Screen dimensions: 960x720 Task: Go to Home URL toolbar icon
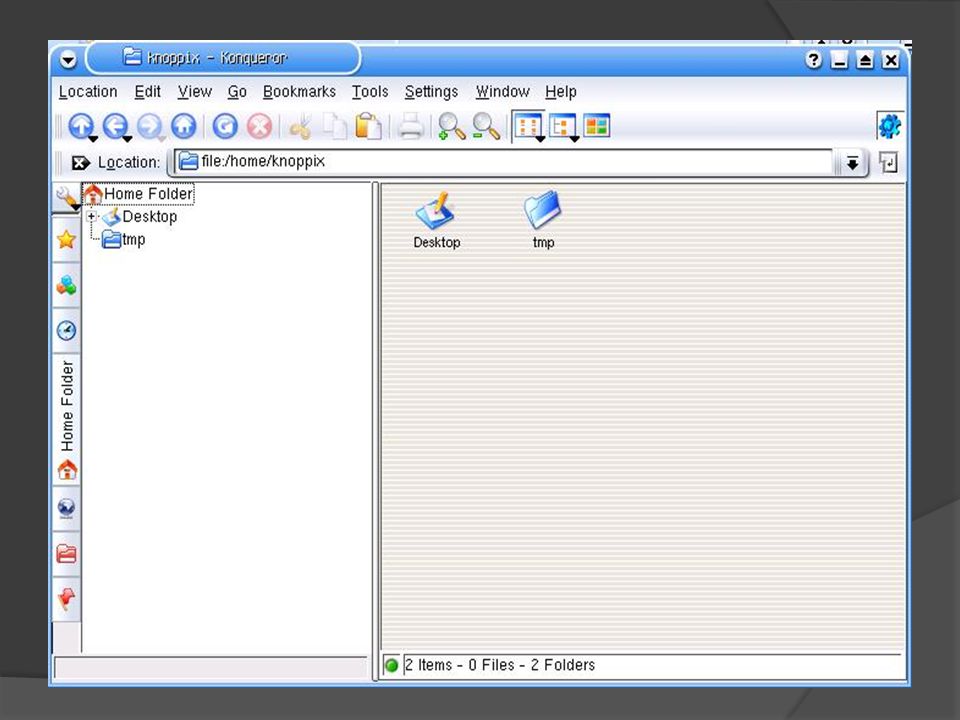click(184, 126)
